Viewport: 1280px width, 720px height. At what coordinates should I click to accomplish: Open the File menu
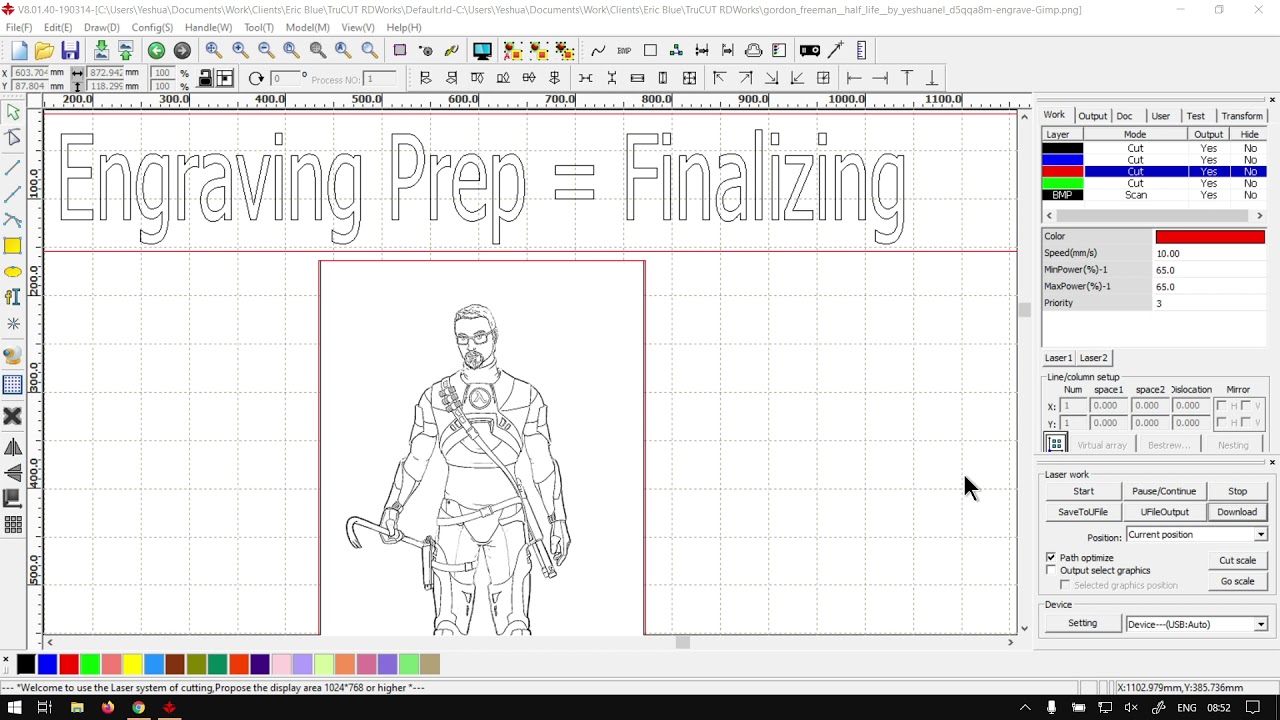(x=19, y=28)
